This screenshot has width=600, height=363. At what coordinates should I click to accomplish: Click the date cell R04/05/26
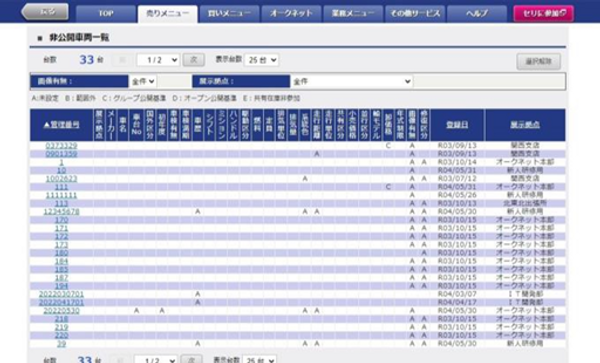(x=457, y=195)
